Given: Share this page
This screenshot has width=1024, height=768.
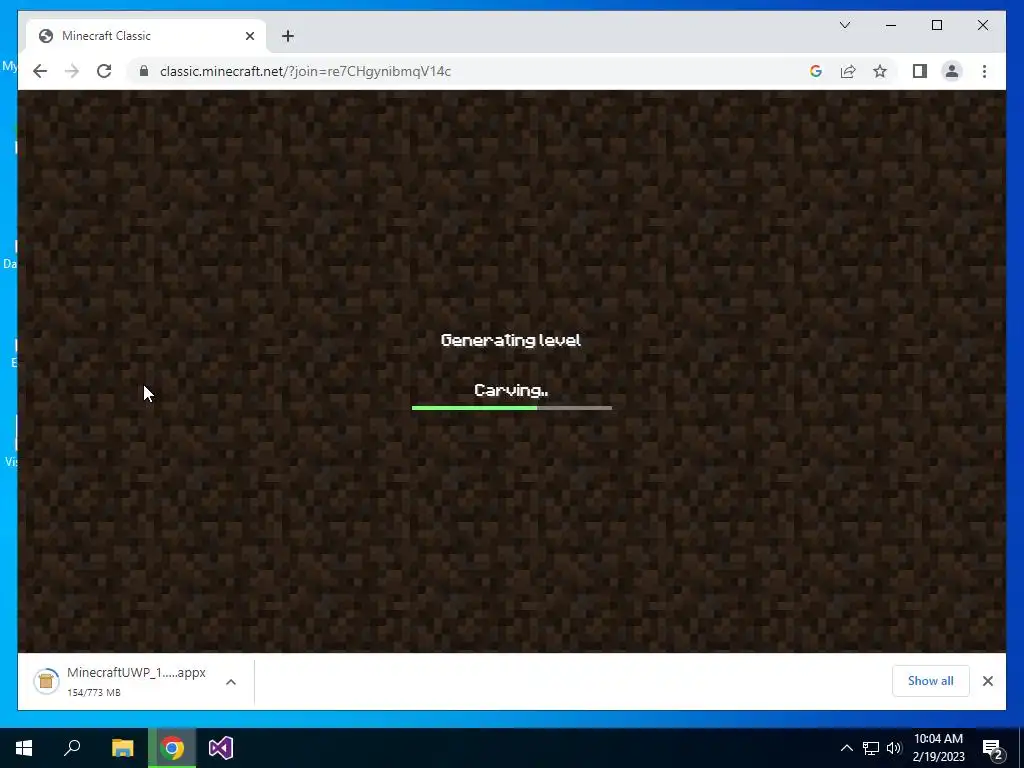Looking at the screenshot, I should (848, 71).
